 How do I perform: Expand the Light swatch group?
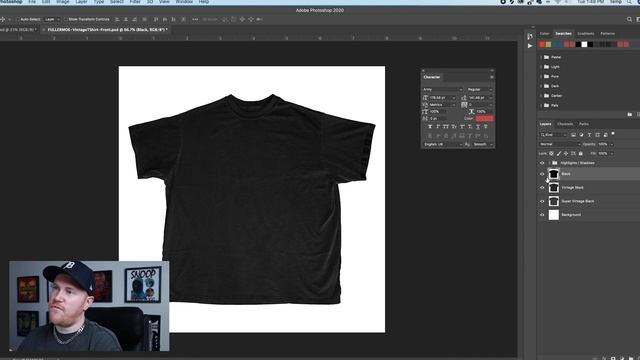[x=541, y=67]
